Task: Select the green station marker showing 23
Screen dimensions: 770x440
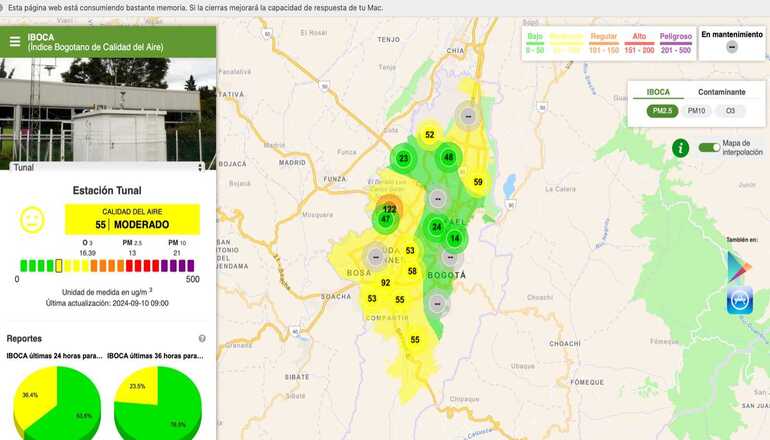Action: point(403,158)
